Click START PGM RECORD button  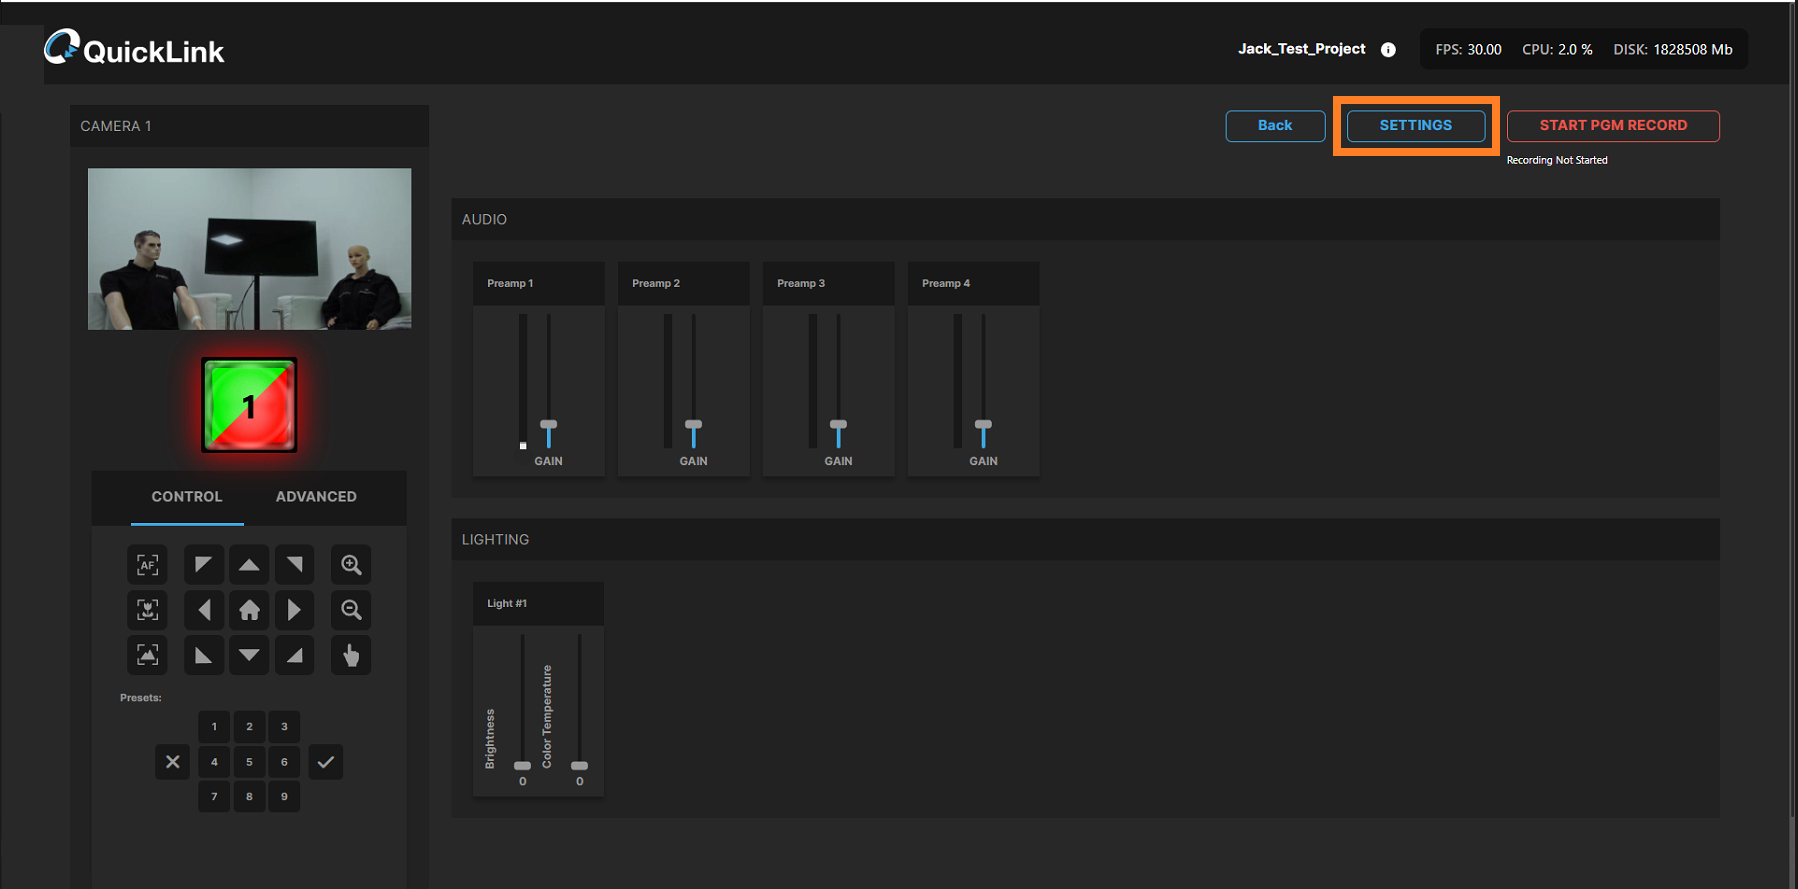coord(1612,125)
